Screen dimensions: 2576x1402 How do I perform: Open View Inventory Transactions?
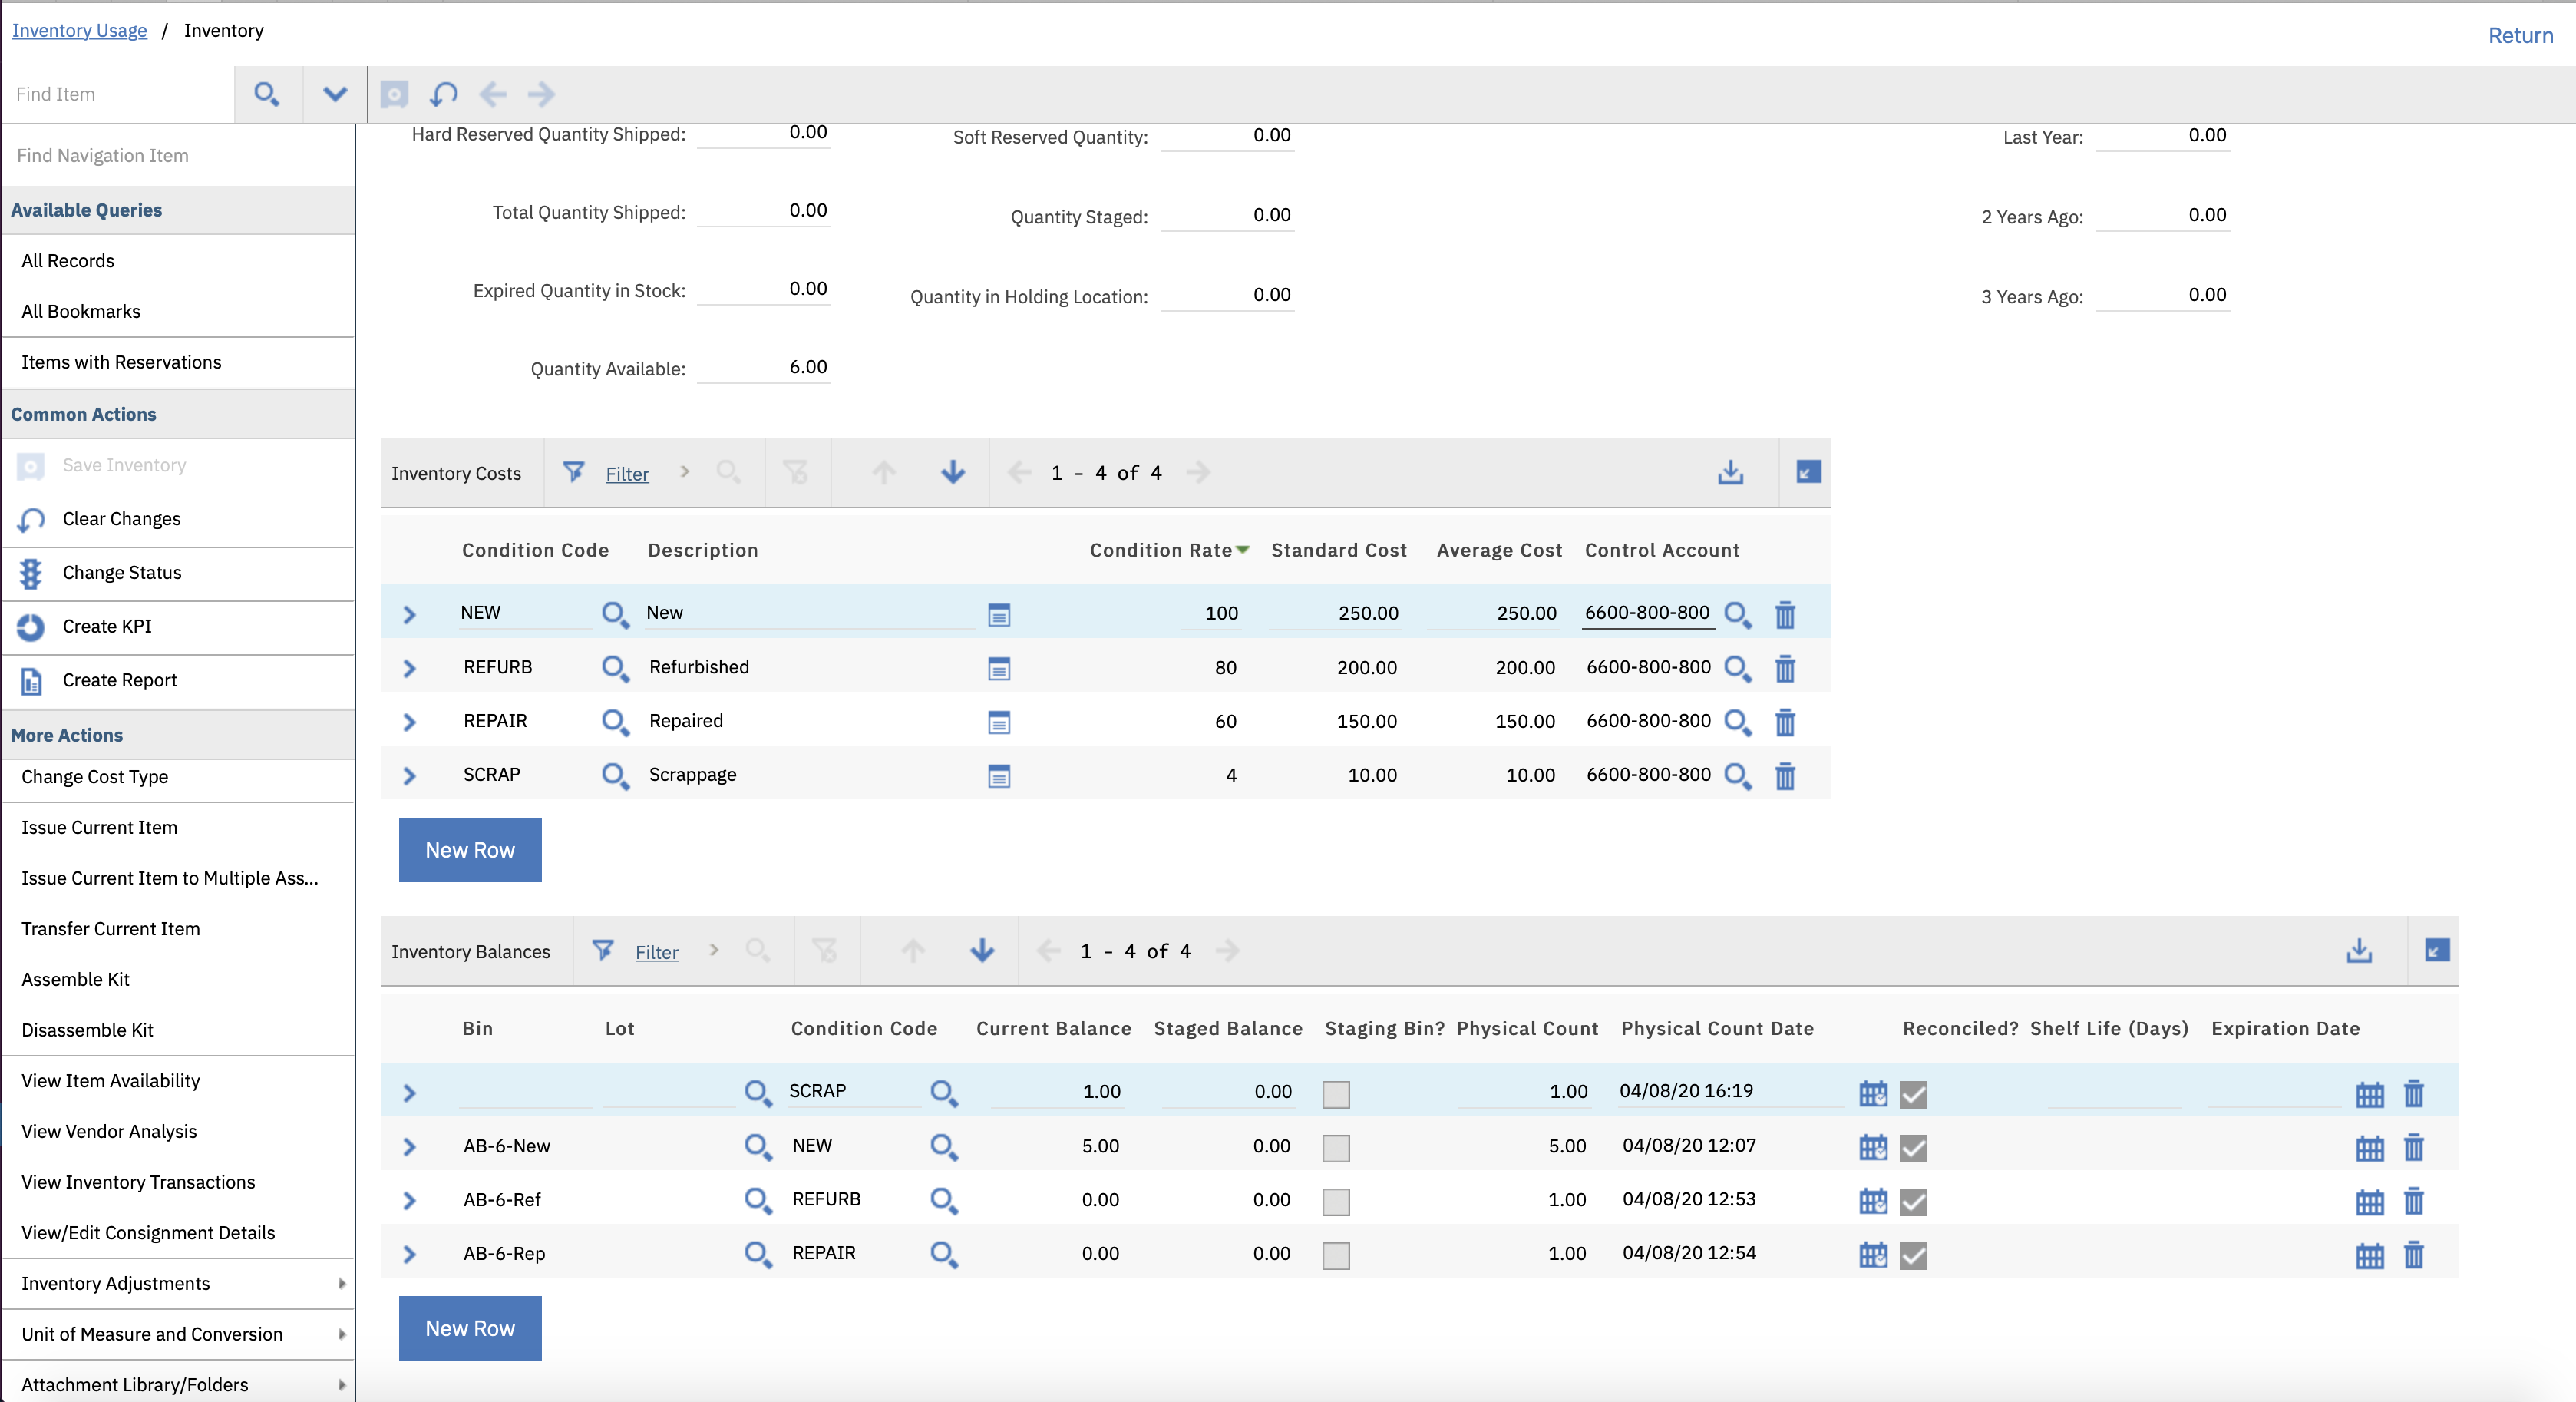(138, 1182)
